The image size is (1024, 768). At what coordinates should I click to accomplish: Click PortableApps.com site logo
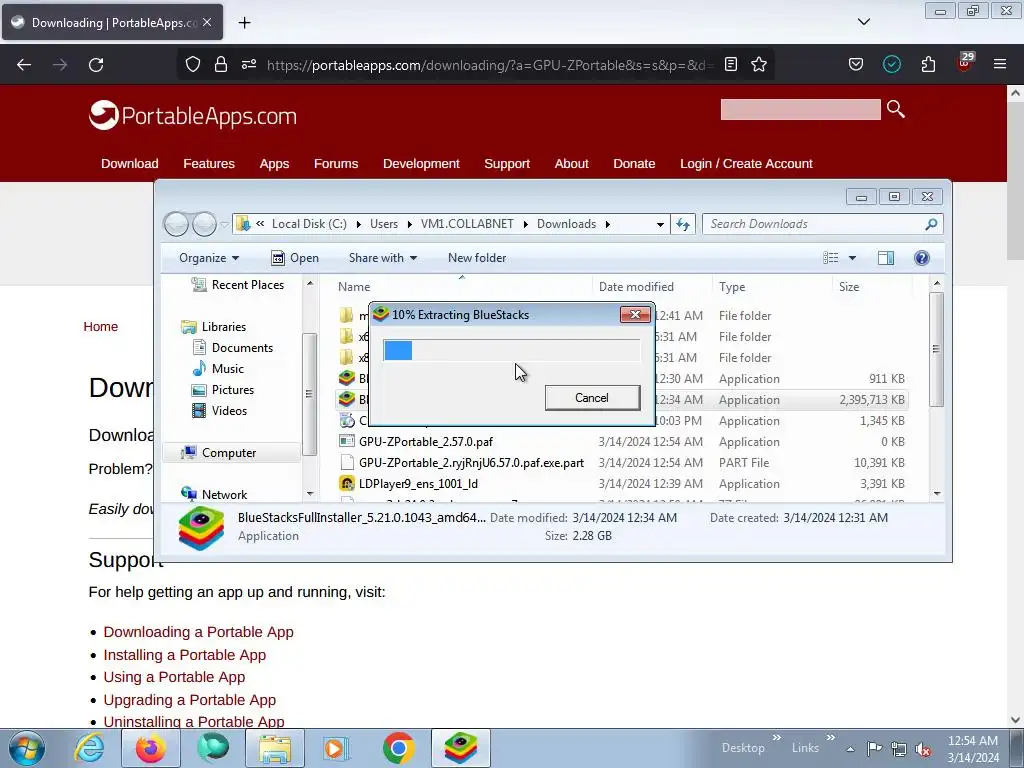pos(193,116)
